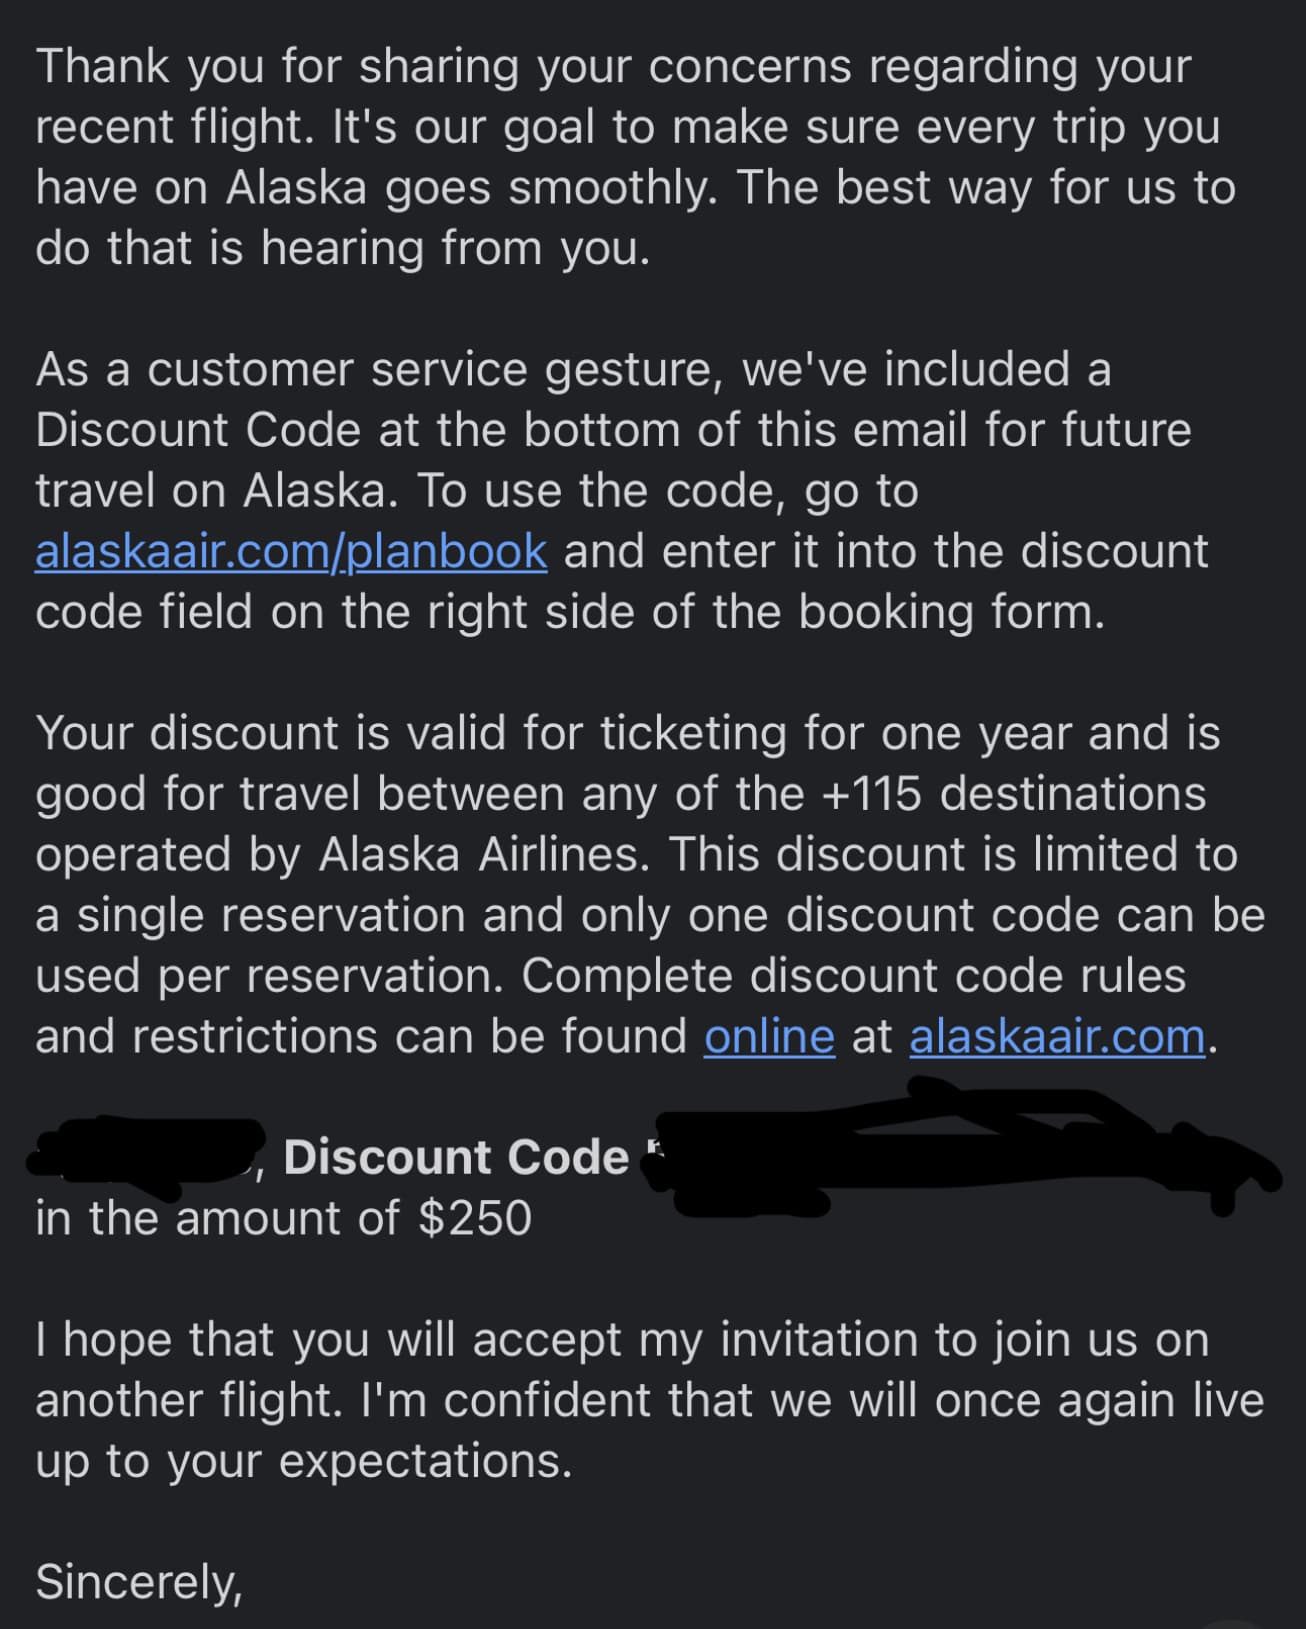
Task: Click the blacked-out discount code scribble
Action: coord(960,1148)
